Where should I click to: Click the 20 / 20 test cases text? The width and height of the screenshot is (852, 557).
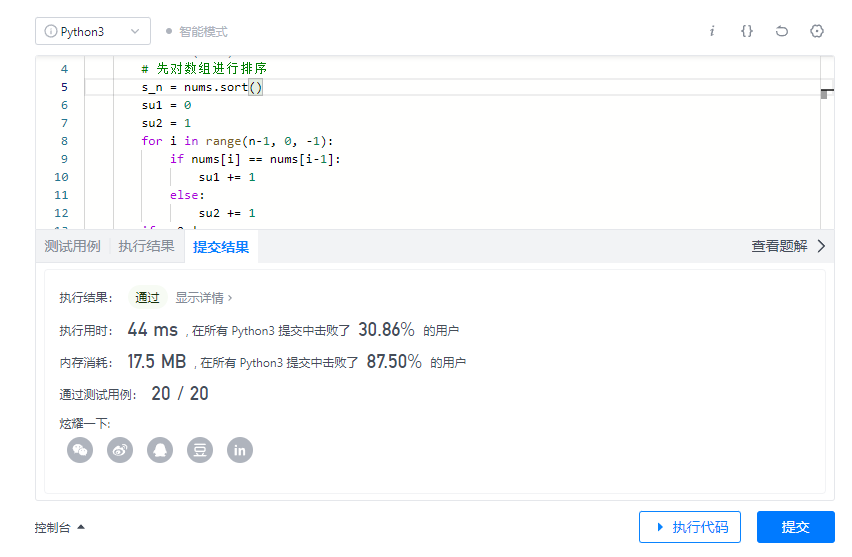(x=180, y=393)
